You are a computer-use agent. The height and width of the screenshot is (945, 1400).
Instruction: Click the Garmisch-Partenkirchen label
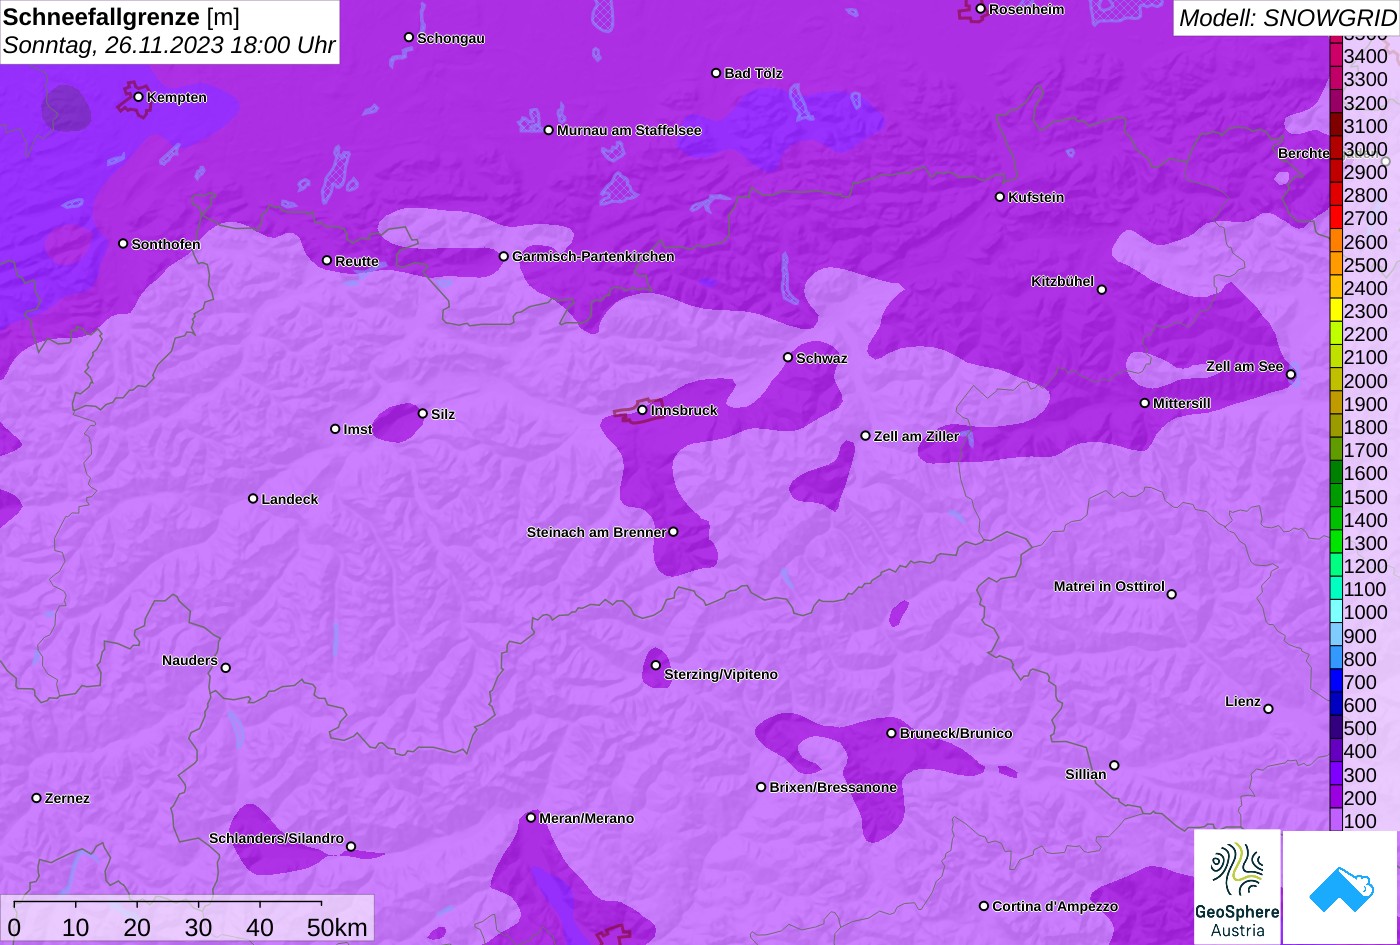point(593,257)
